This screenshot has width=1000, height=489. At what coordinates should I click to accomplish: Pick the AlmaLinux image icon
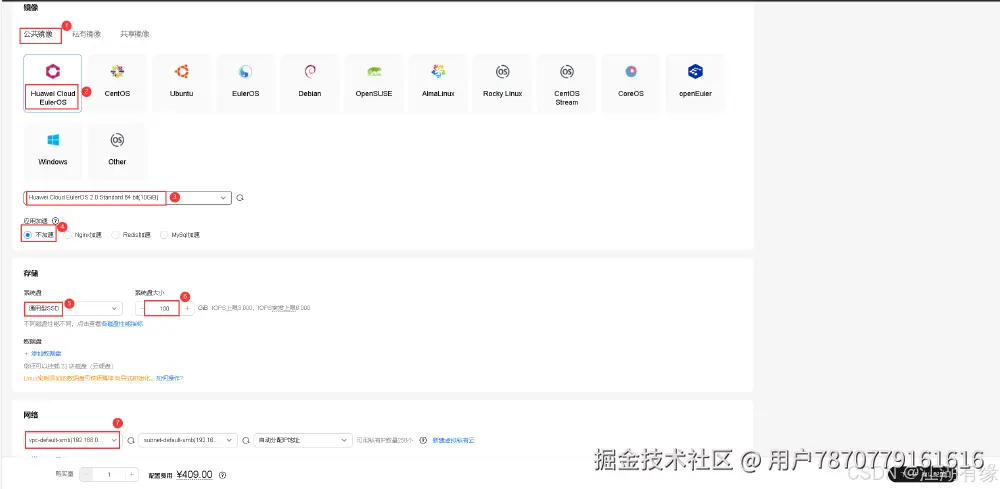point(438,71)
